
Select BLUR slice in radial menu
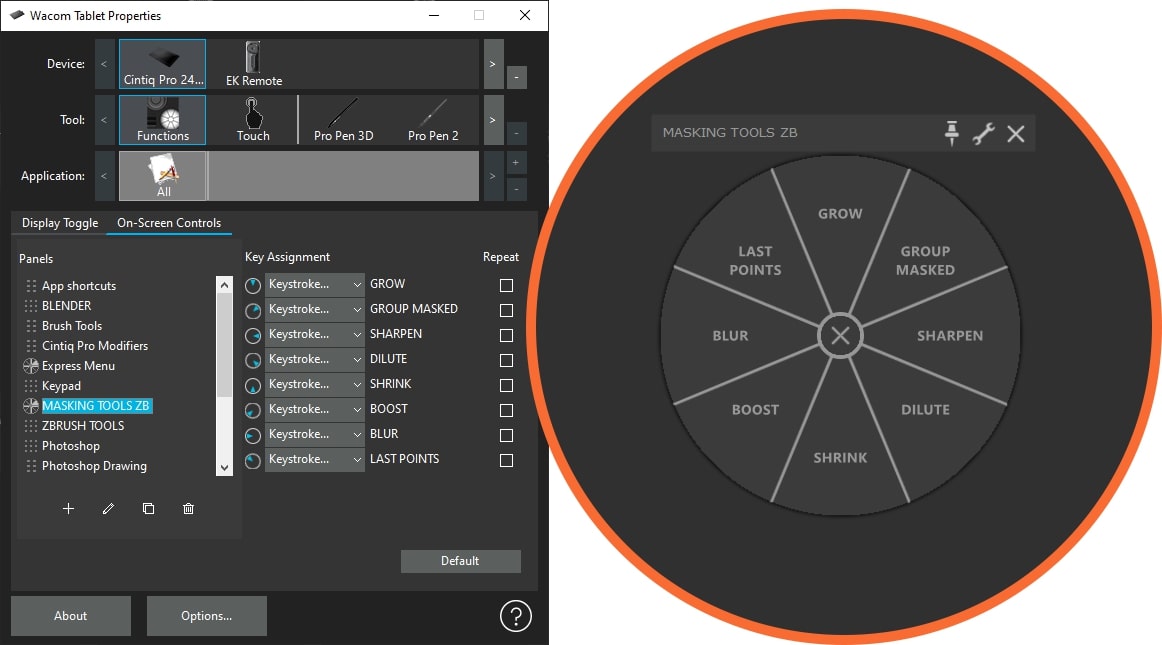coord(731,336)
